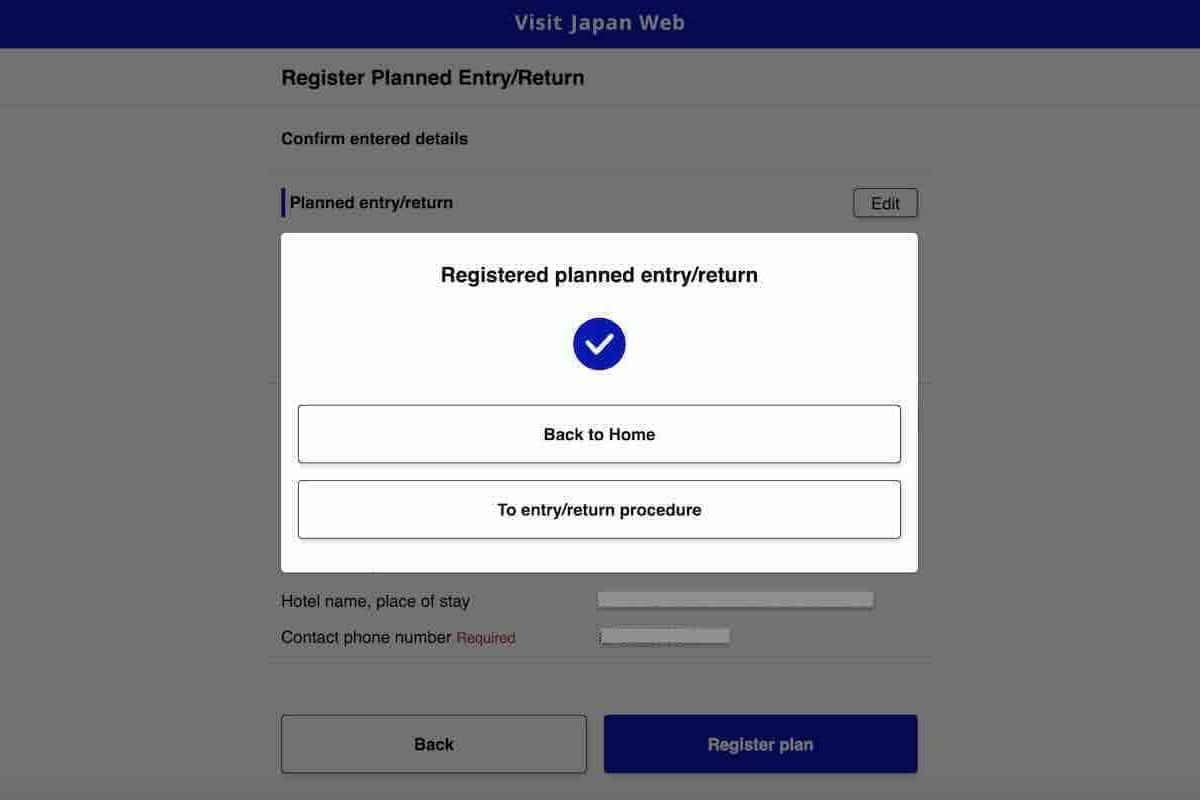1200x800 pixels.
Task: Click empty white space below dialog buttons
Action: coord(599,556)
